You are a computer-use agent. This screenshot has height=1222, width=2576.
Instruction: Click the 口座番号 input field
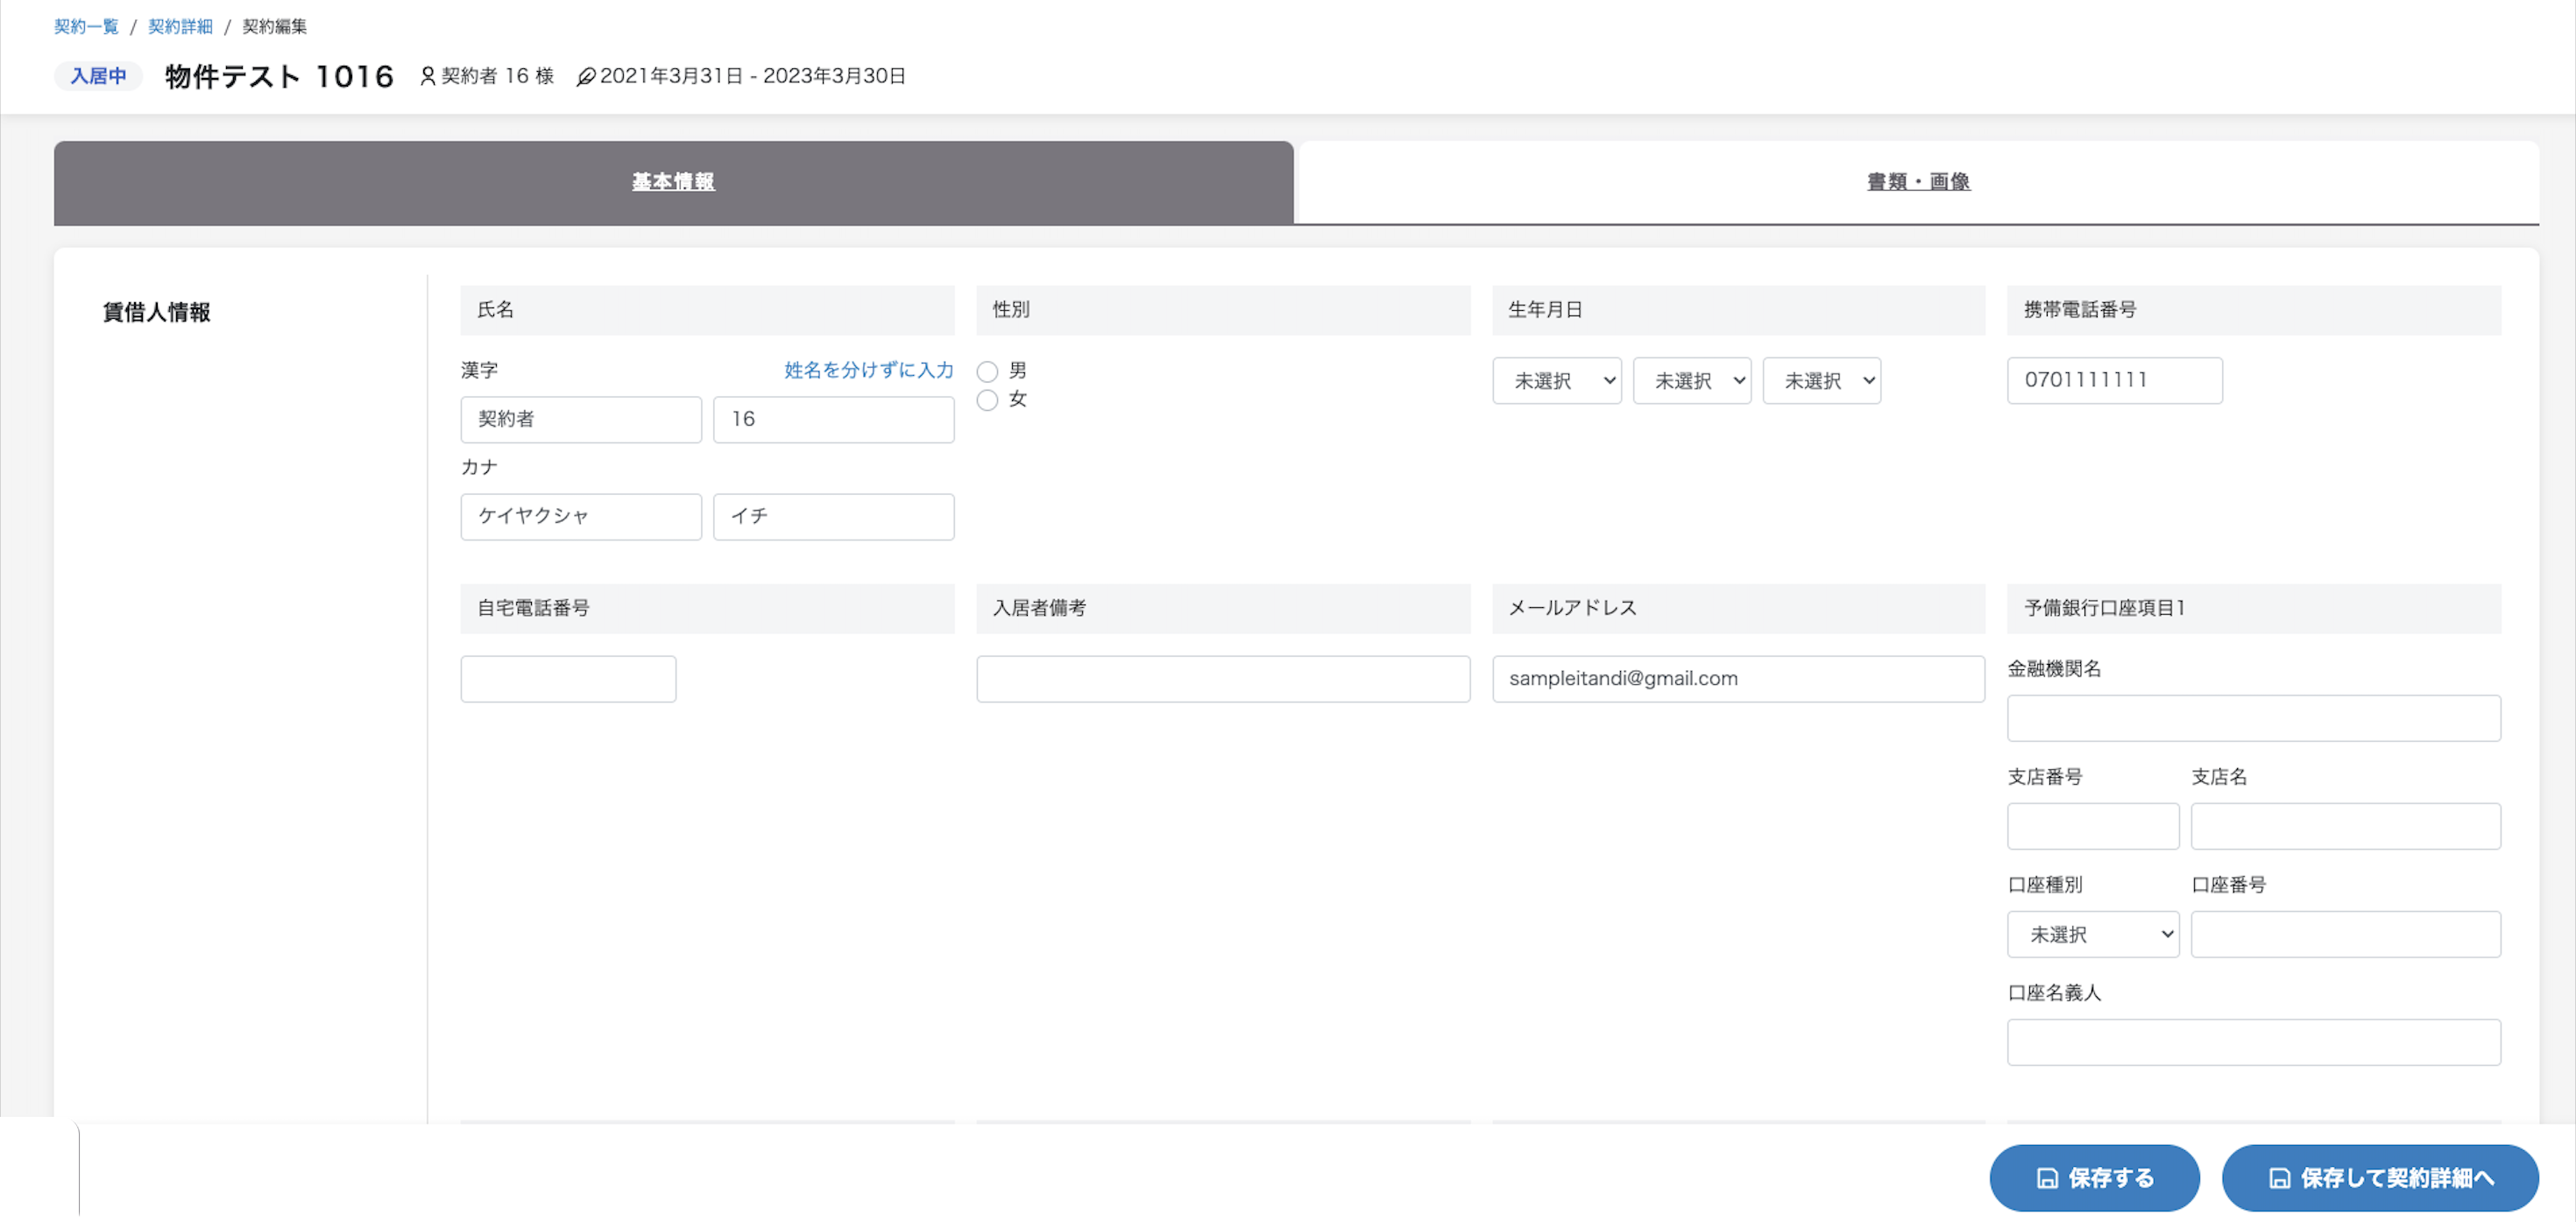2346,934
